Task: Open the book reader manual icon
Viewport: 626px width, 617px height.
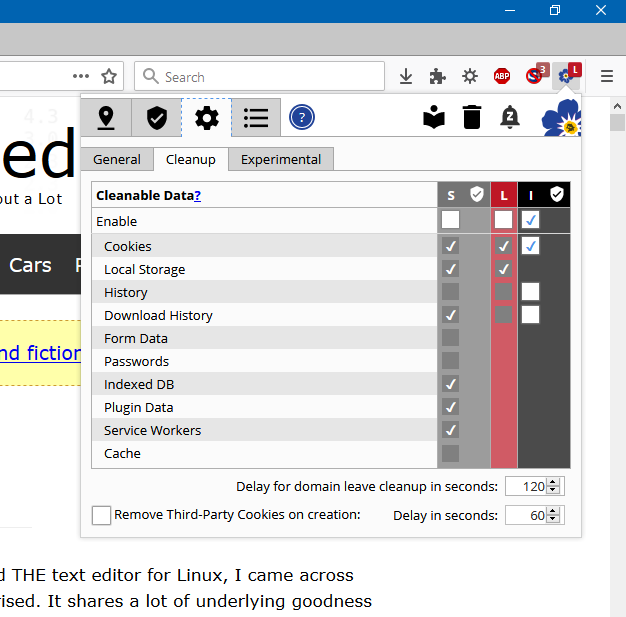Action: 433,118
